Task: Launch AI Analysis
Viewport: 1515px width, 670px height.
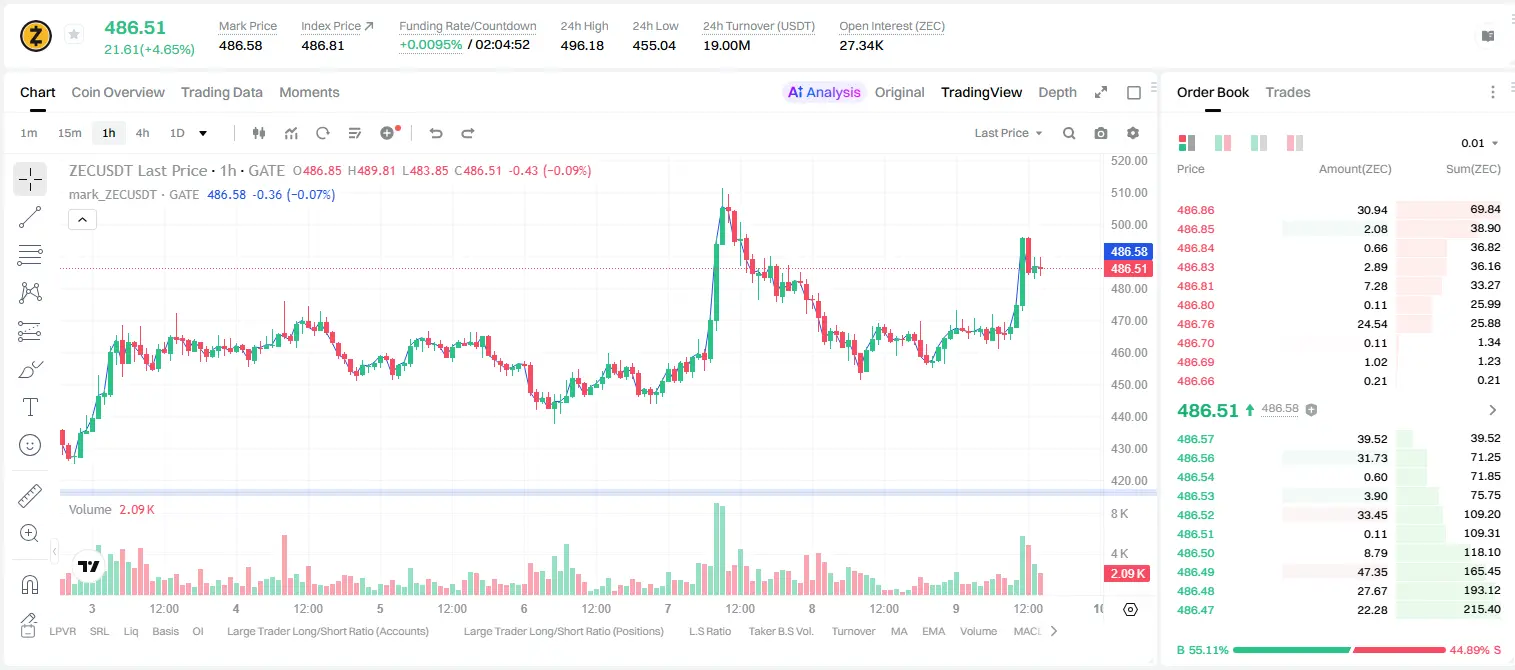Action: pyautogui.click(x=824, y=92)
